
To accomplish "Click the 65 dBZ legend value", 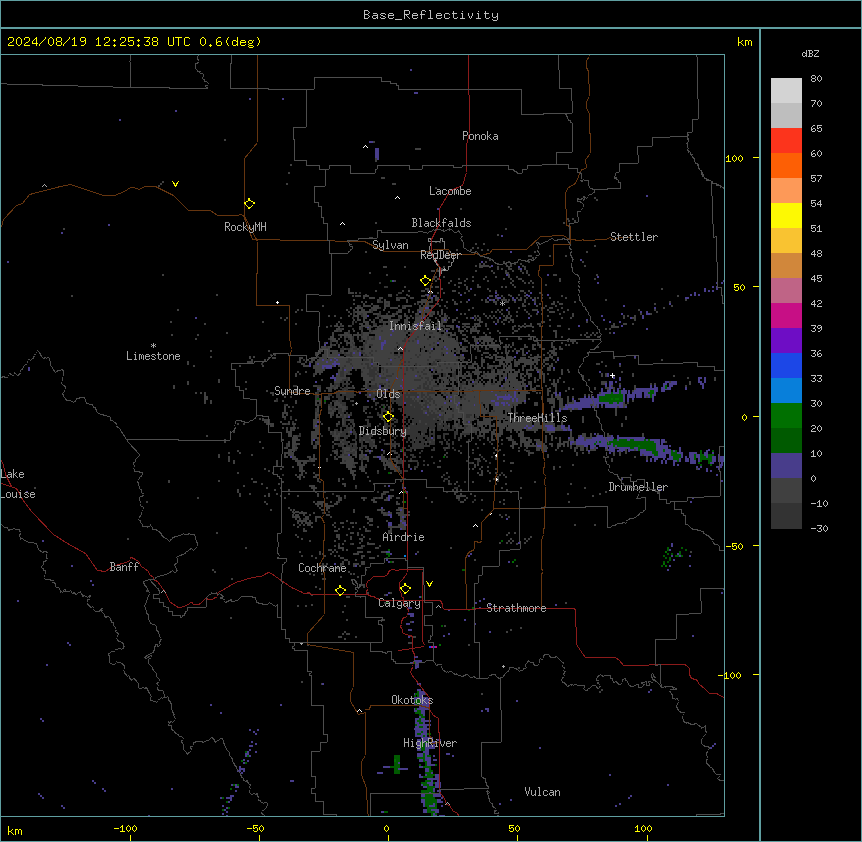I will (x=816, y=129).
